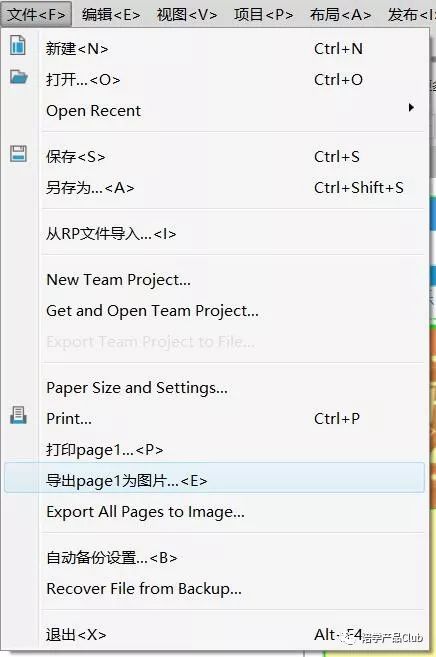Open the 文件<F> menu
This screenshot has height=657, width=436.
36,15
